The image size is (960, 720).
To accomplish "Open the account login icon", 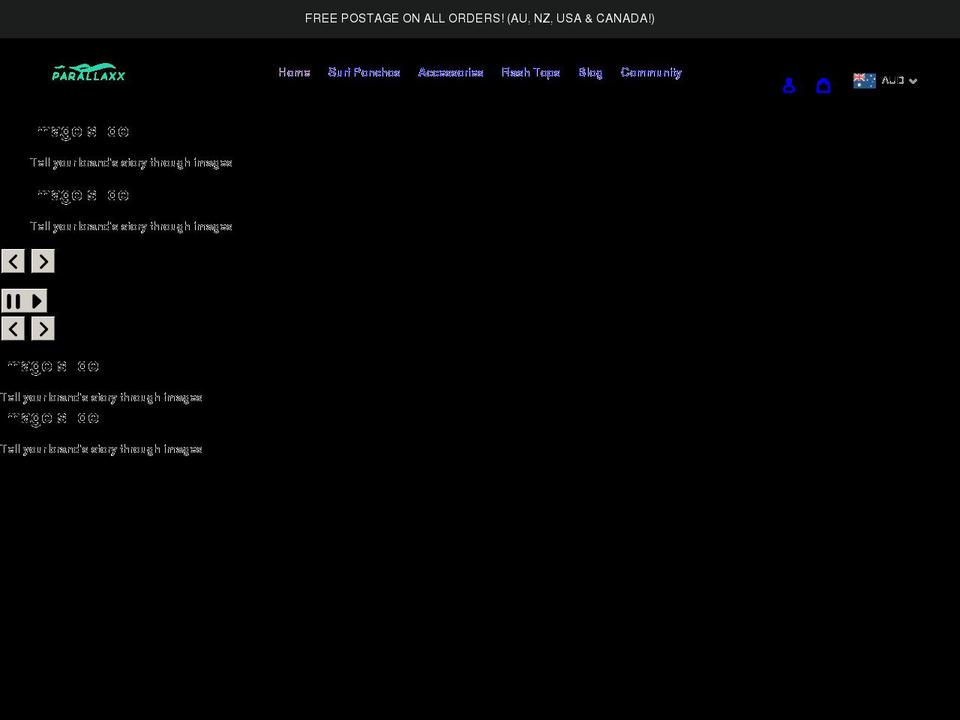I will pos(789,86).
